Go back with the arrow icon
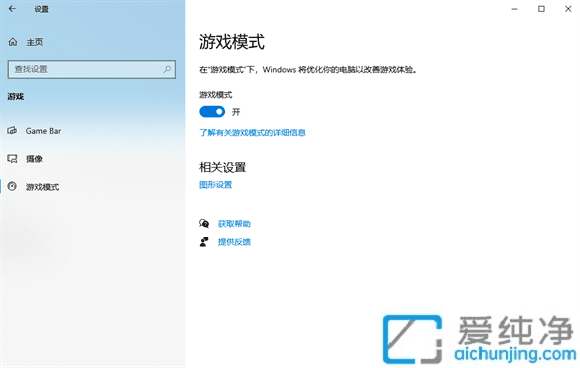This screenshot has width=580, height=368. tap(12, 9)
